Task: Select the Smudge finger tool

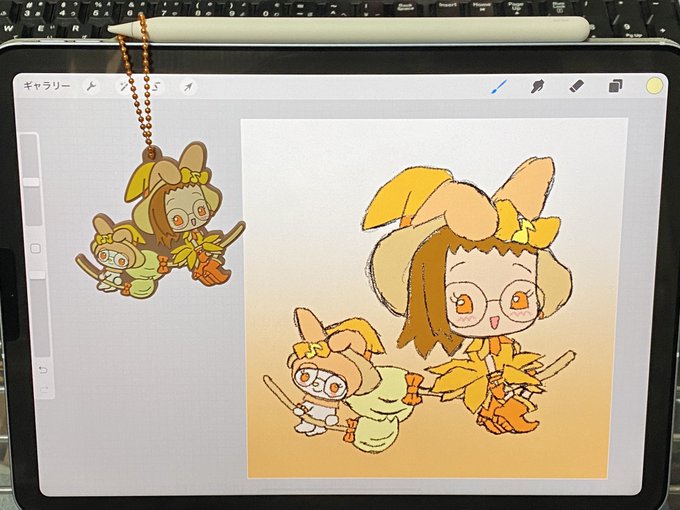Action: [x=537, y=86]
